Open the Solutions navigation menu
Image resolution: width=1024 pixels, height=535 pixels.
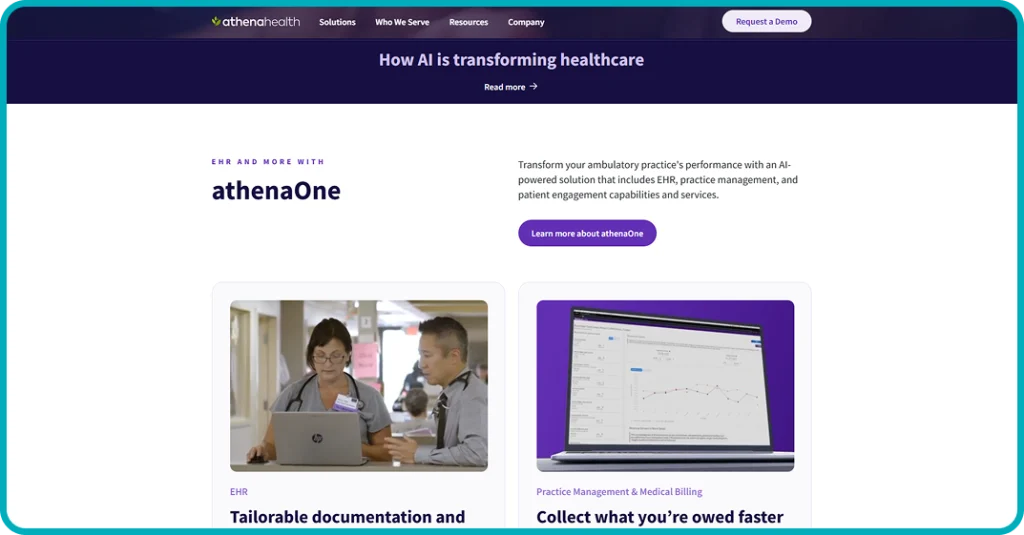tap(337, 22)
